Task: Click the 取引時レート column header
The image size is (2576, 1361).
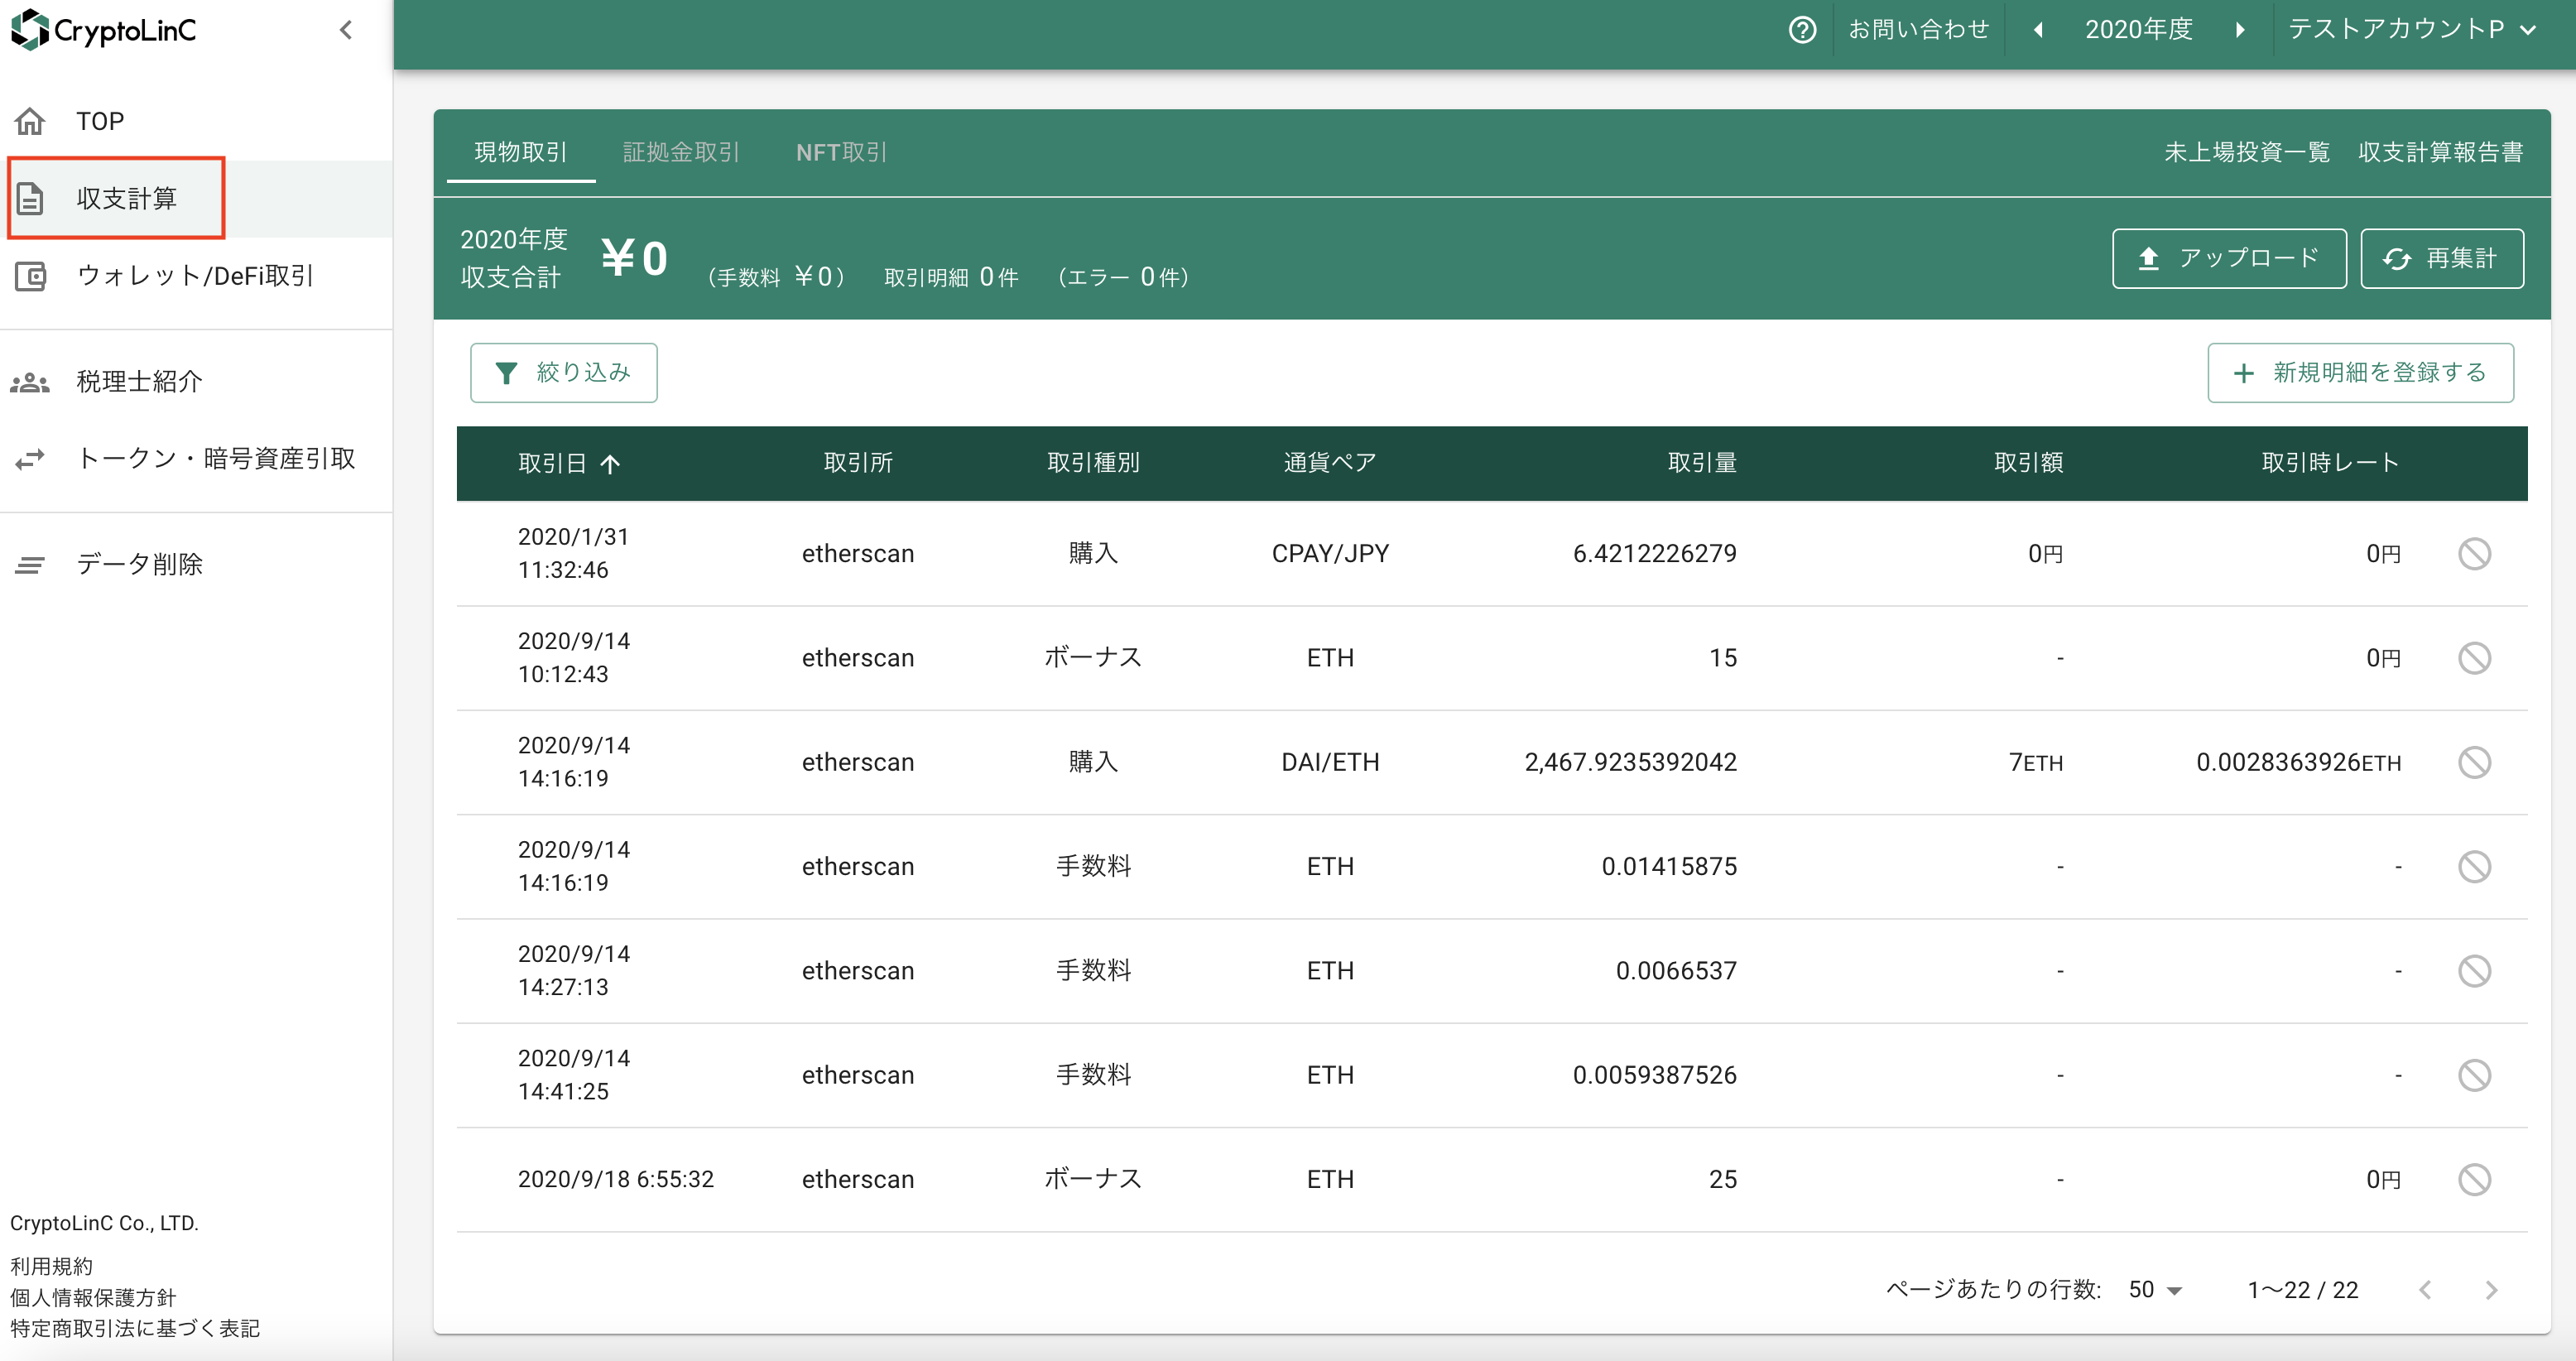Action: [2330, 462]
